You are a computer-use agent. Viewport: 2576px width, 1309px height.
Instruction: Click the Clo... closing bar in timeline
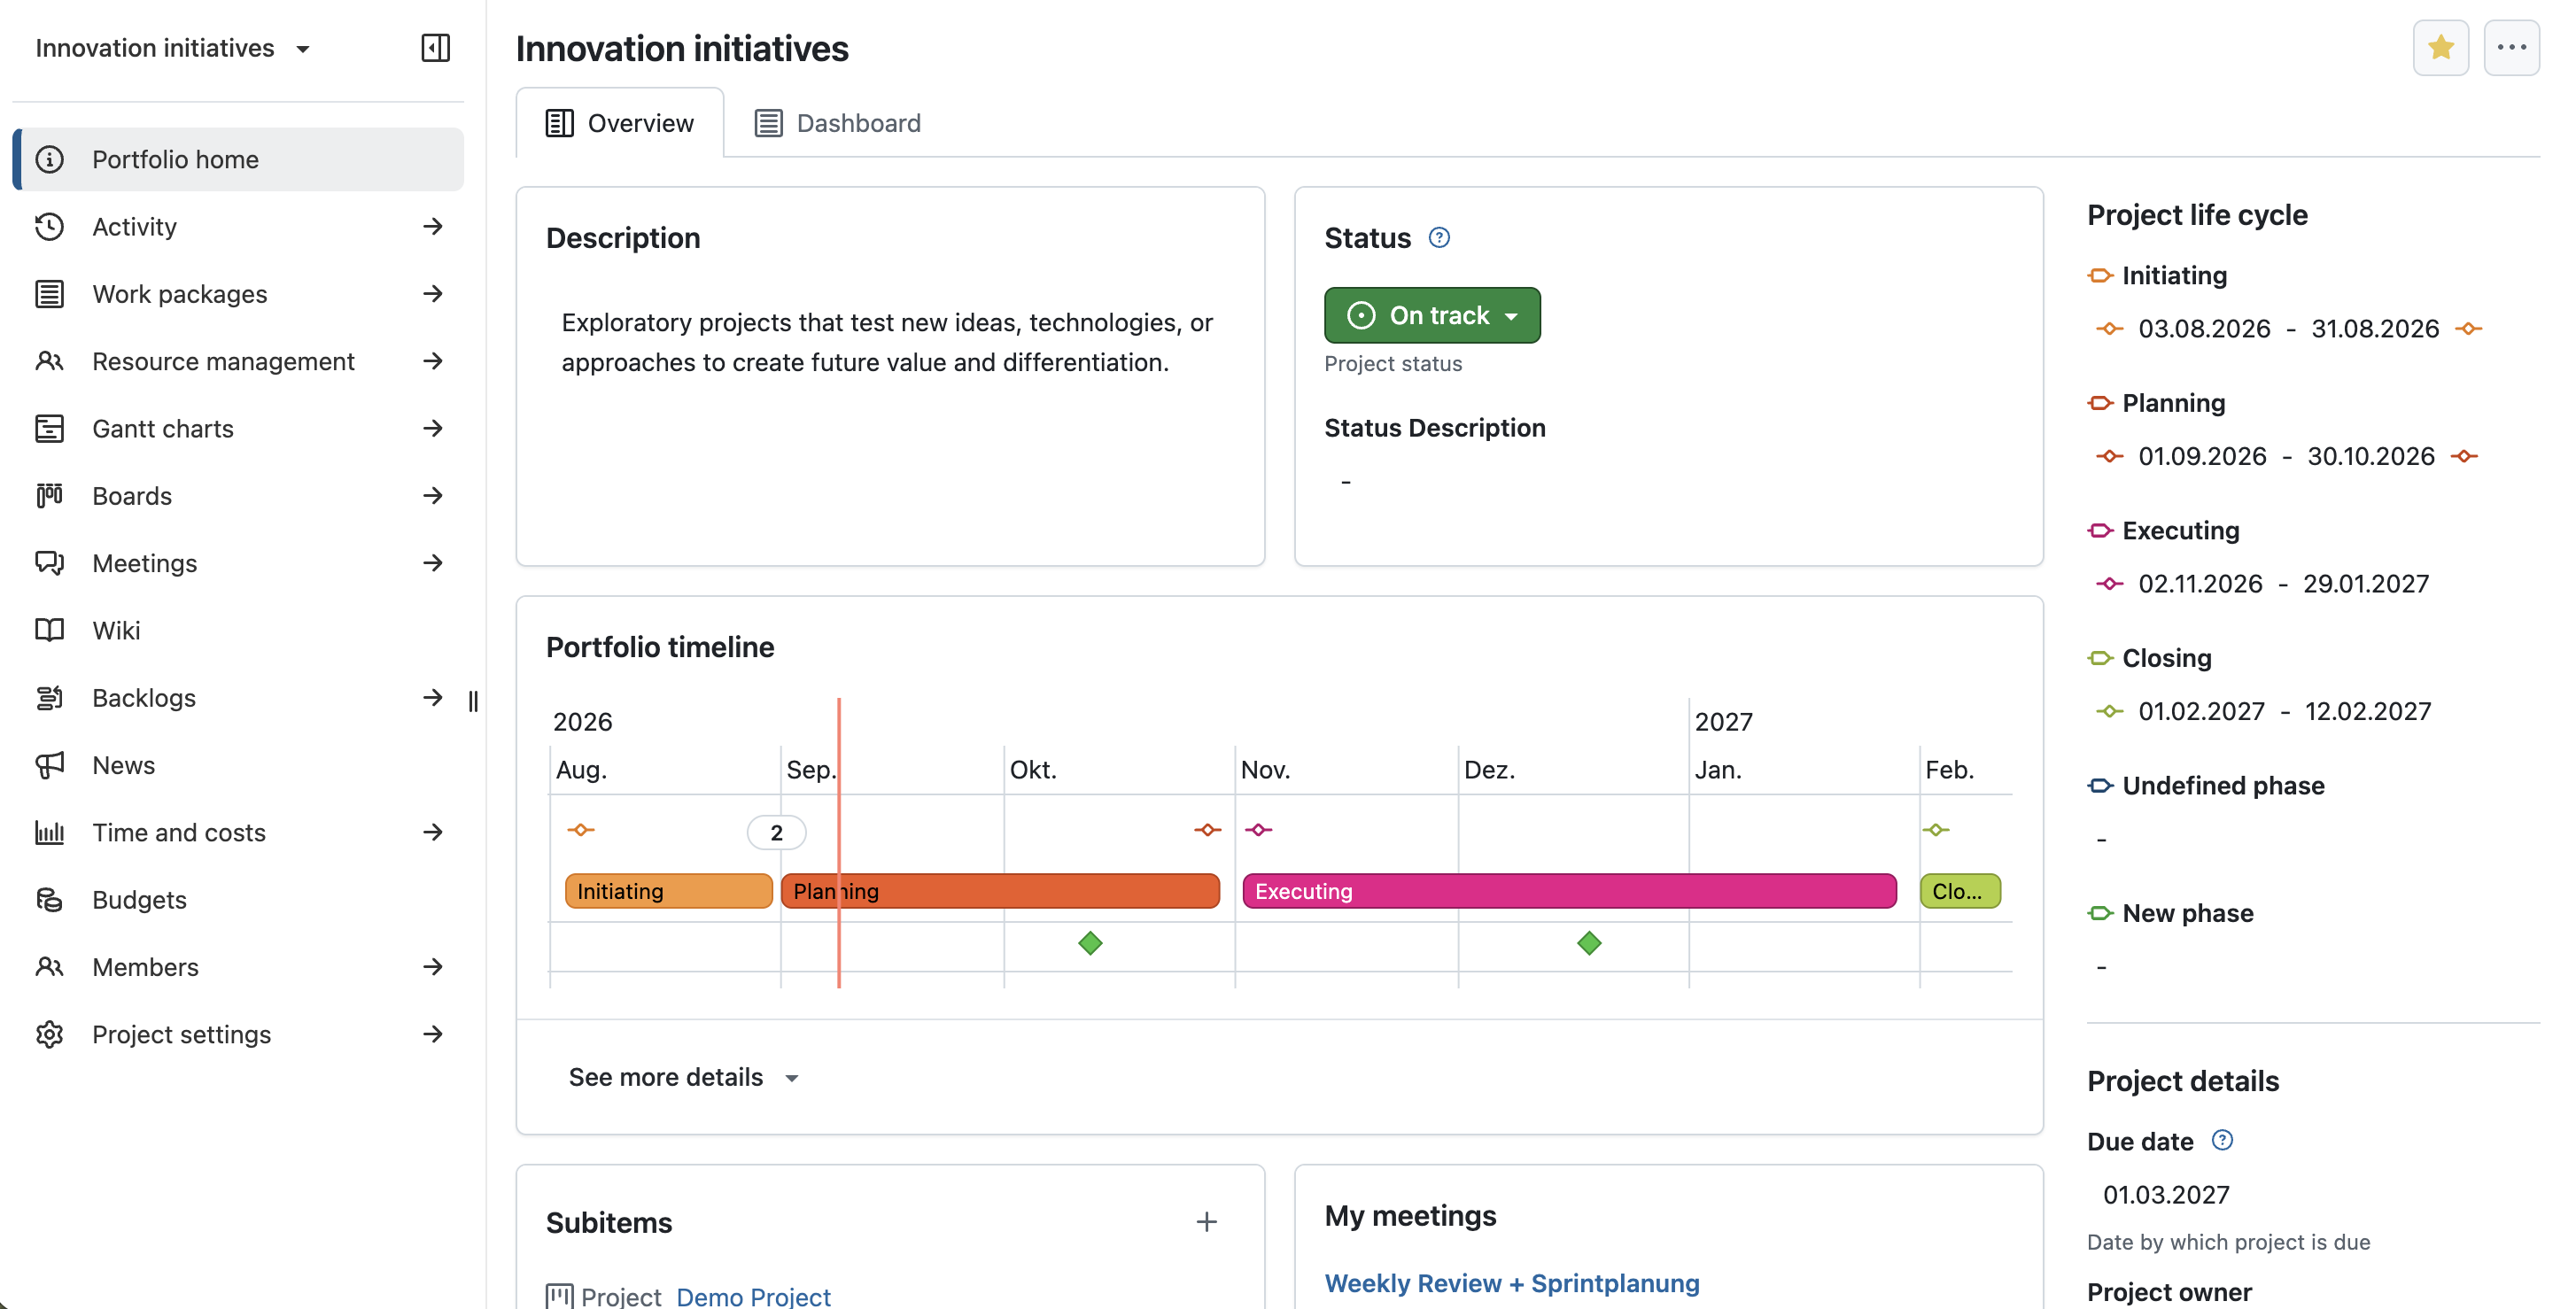(1960, 891)
